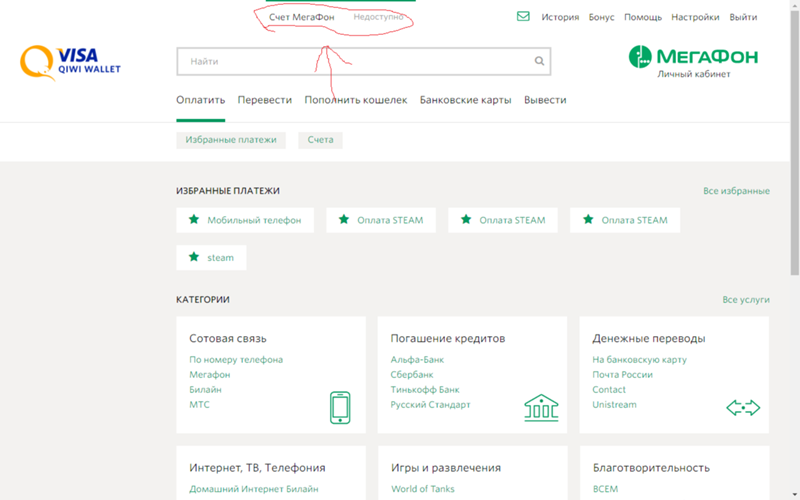Viewport: 800px width, 500px height.
Task: Click the Счета button
Action: point(320,140)
